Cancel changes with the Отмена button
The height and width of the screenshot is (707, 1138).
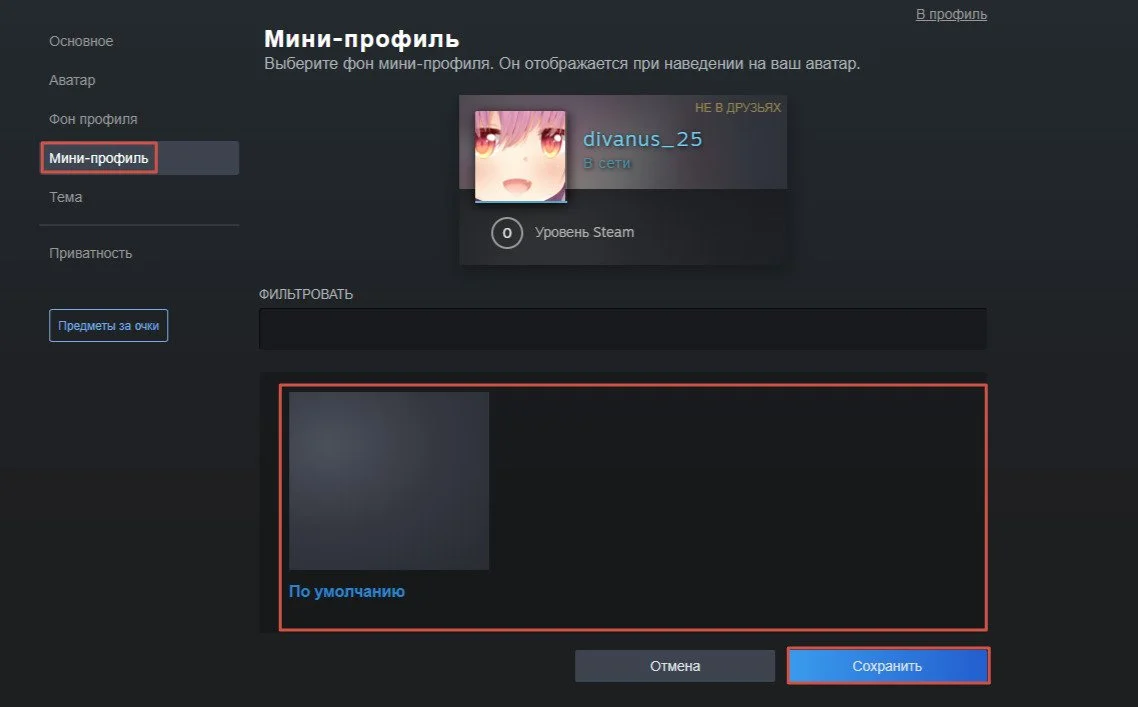(675, 666)
